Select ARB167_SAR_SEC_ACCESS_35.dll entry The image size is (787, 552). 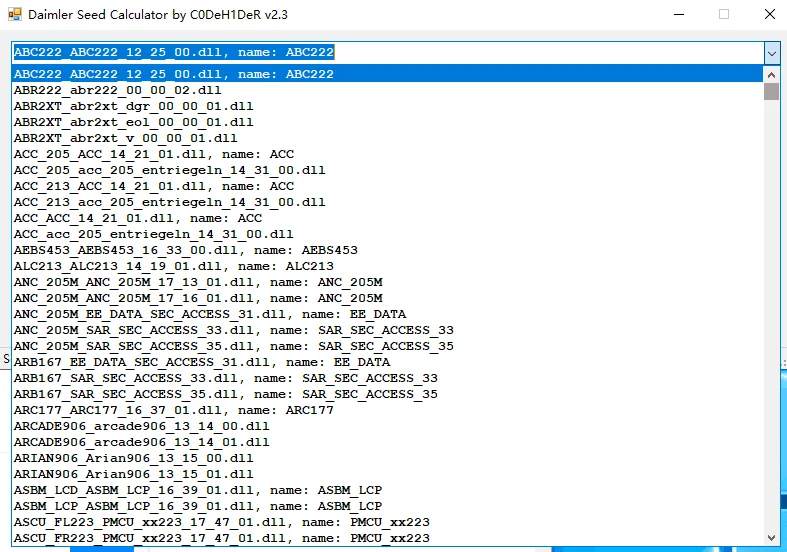387,394
